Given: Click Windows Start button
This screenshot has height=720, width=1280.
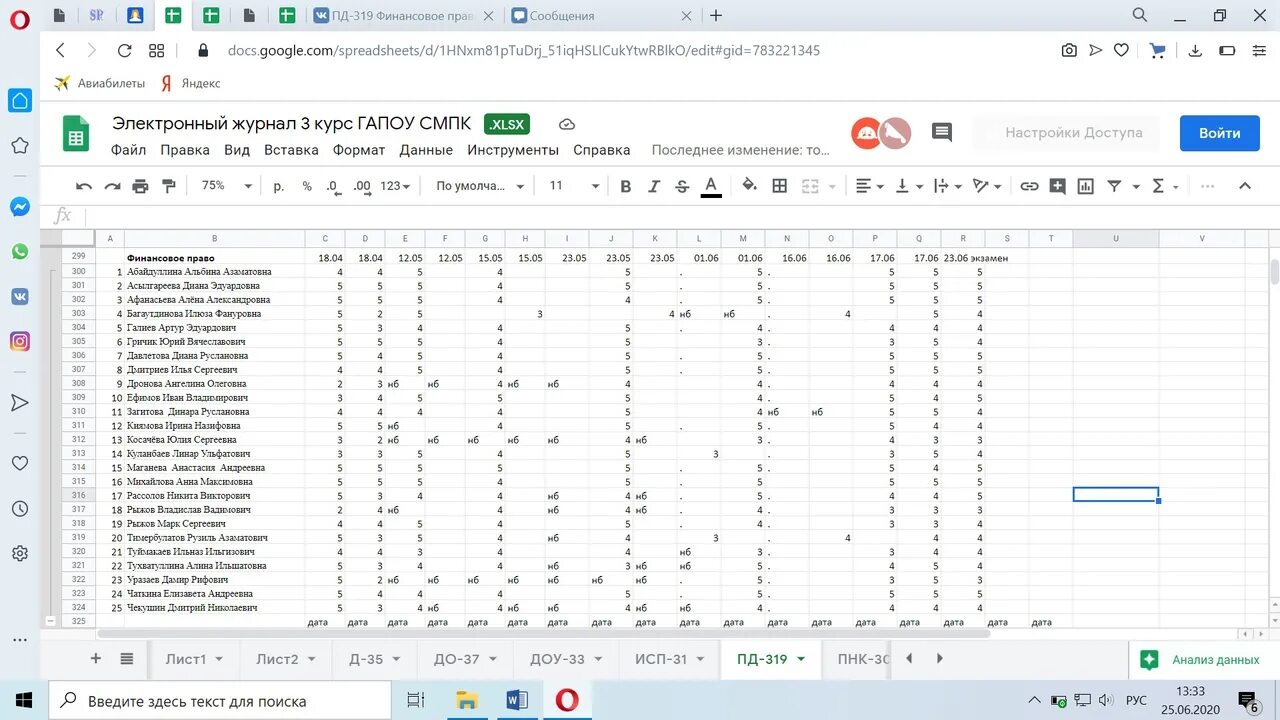Looking at the screenshot, I should coord(23,700).
